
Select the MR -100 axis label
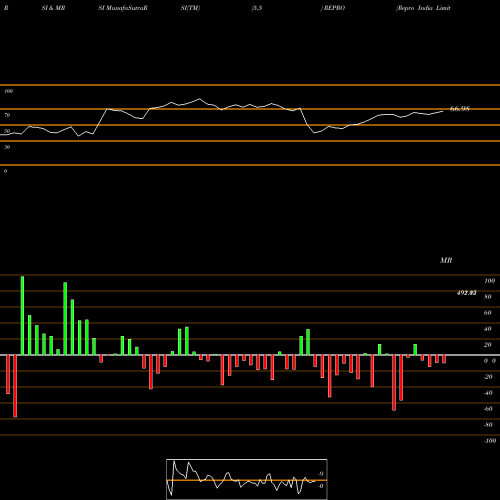point(490,441)
